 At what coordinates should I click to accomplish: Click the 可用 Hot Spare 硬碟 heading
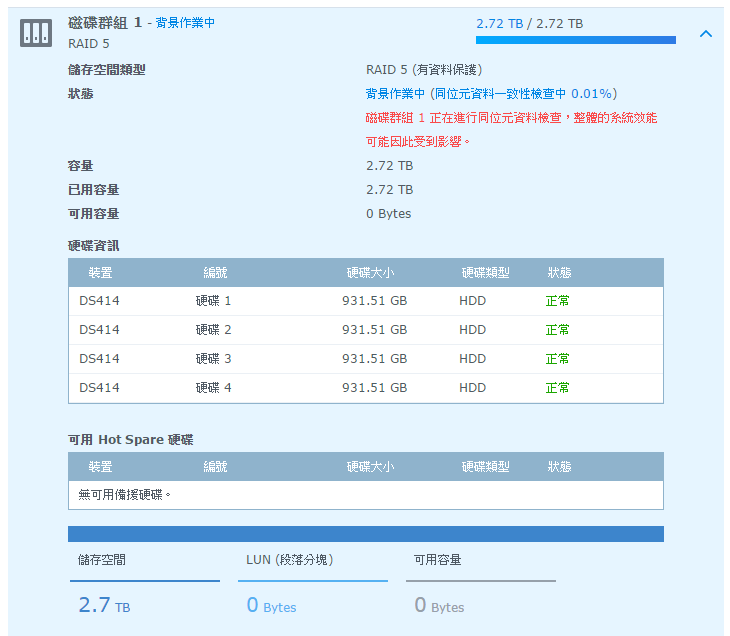(130, 440)
